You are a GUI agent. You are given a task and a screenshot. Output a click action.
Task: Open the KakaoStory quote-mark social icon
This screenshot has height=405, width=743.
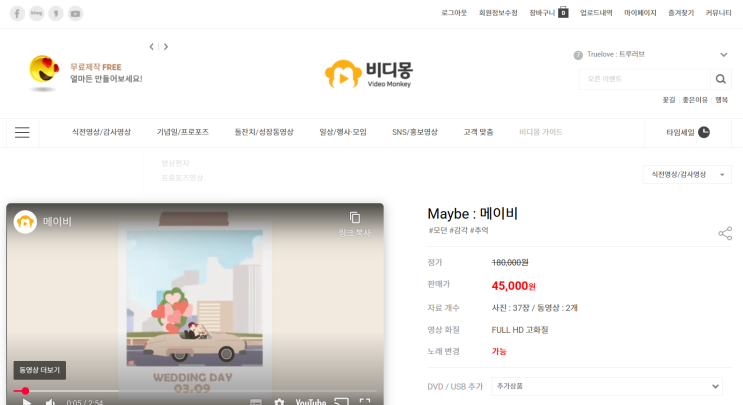[56, 13]
